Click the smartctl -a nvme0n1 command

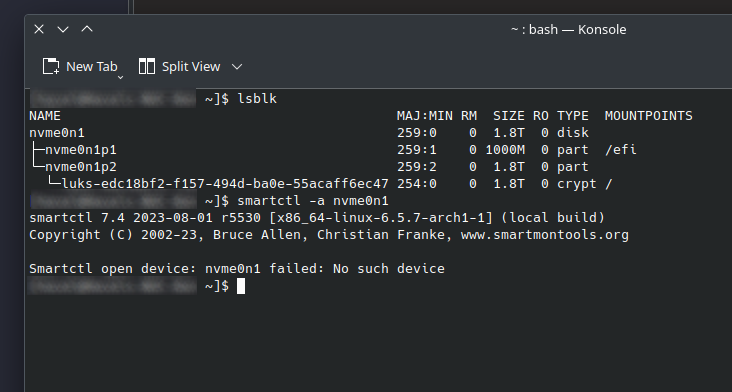pyautogui.click(x=313, y=201)
